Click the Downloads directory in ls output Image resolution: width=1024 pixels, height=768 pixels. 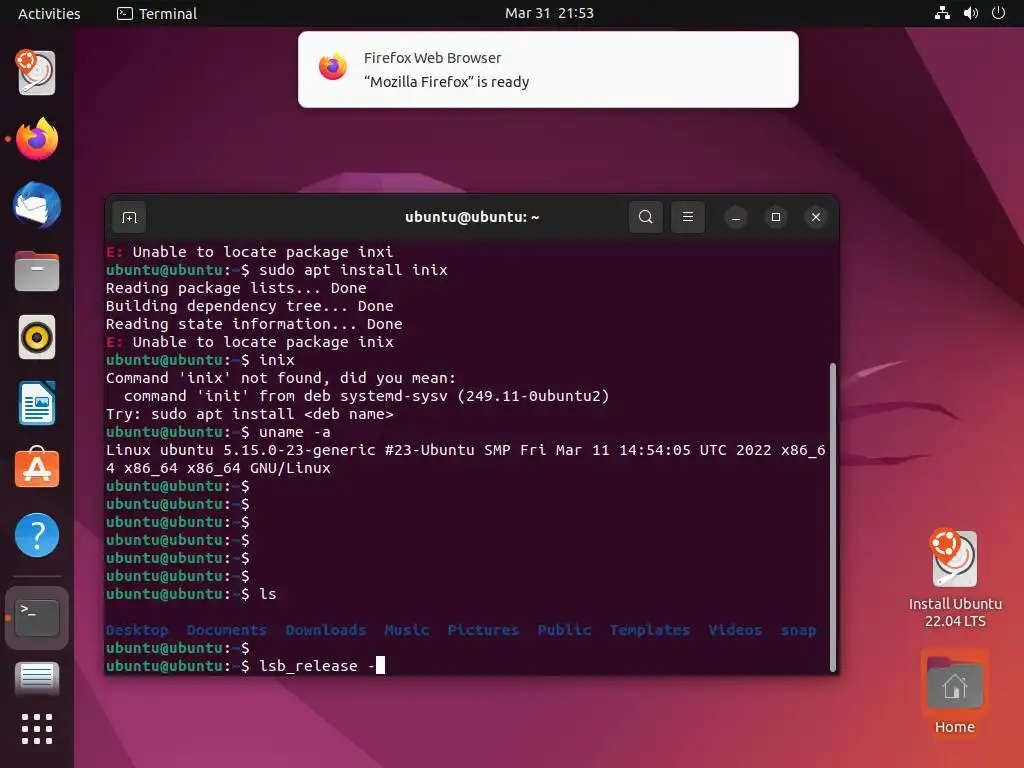[325, 630]
